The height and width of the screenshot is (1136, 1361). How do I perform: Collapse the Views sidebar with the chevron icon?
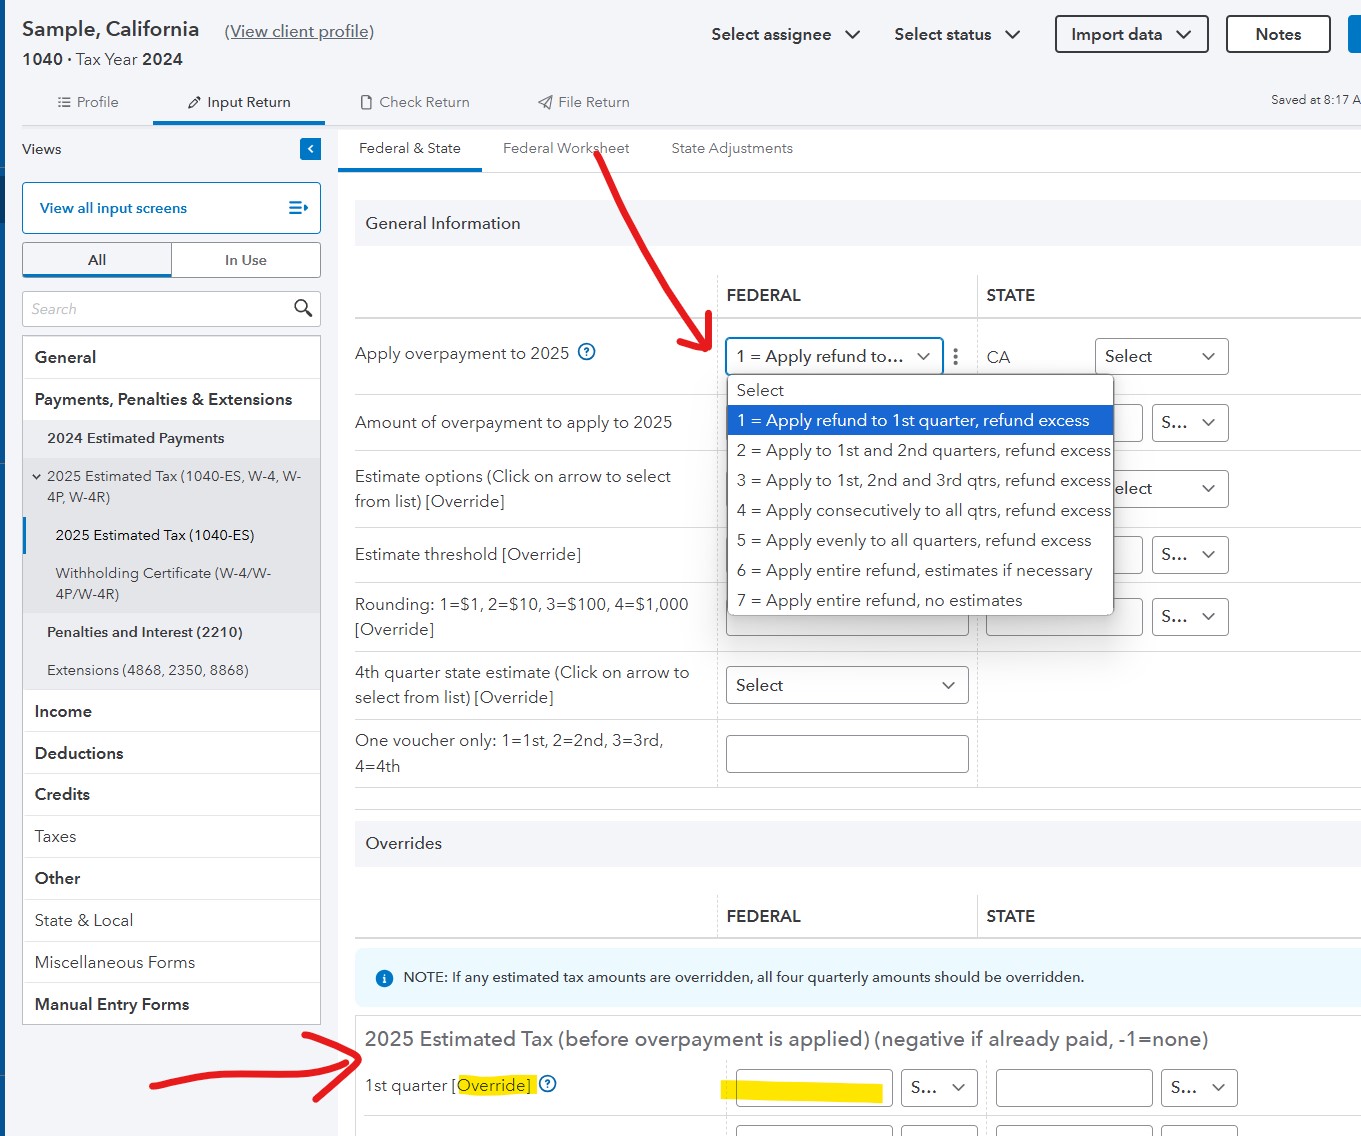point(310,148)
